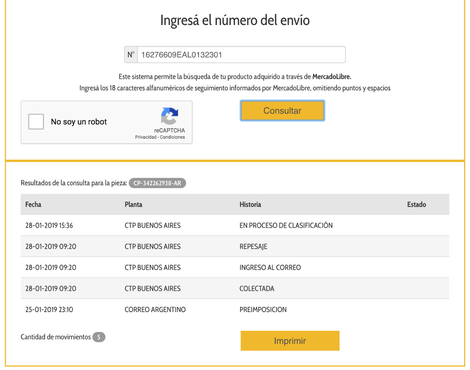Screen dimensions: 470x370
Task: Click CTP BUENOS AIRES in the REPESAJE row
Action: pos(153,246)
